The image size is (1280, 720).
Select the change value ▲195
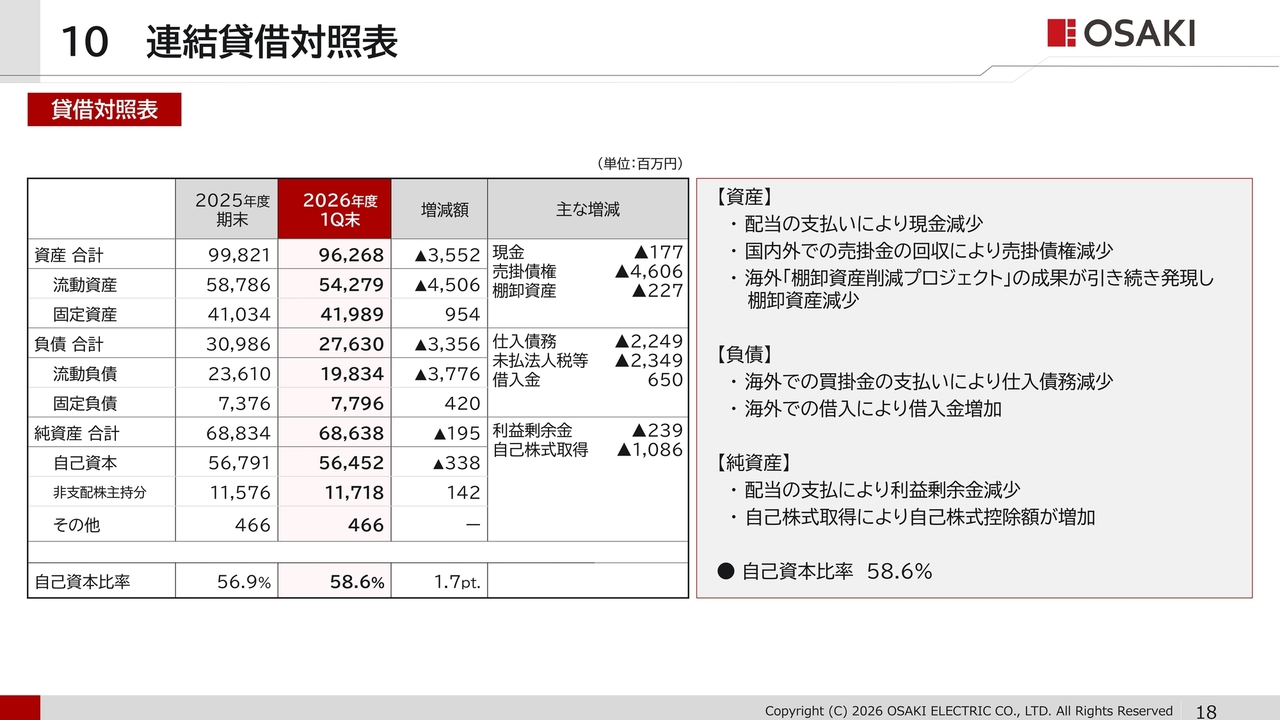coord(457,434)
